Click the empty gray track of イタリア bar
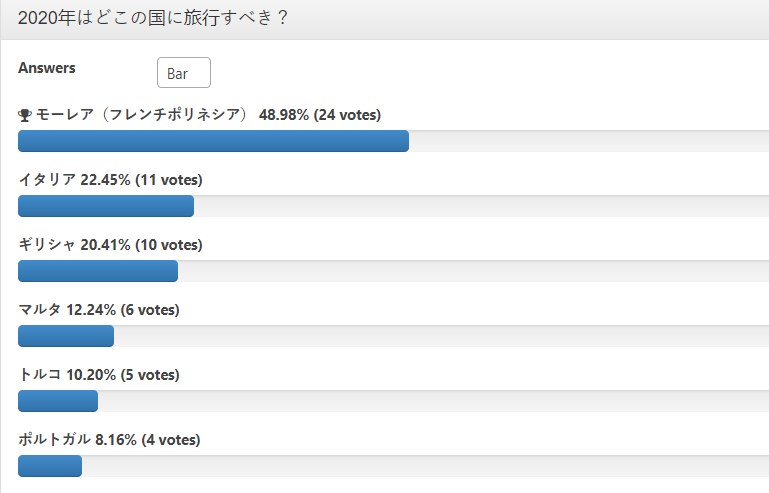 click(482, 206)
